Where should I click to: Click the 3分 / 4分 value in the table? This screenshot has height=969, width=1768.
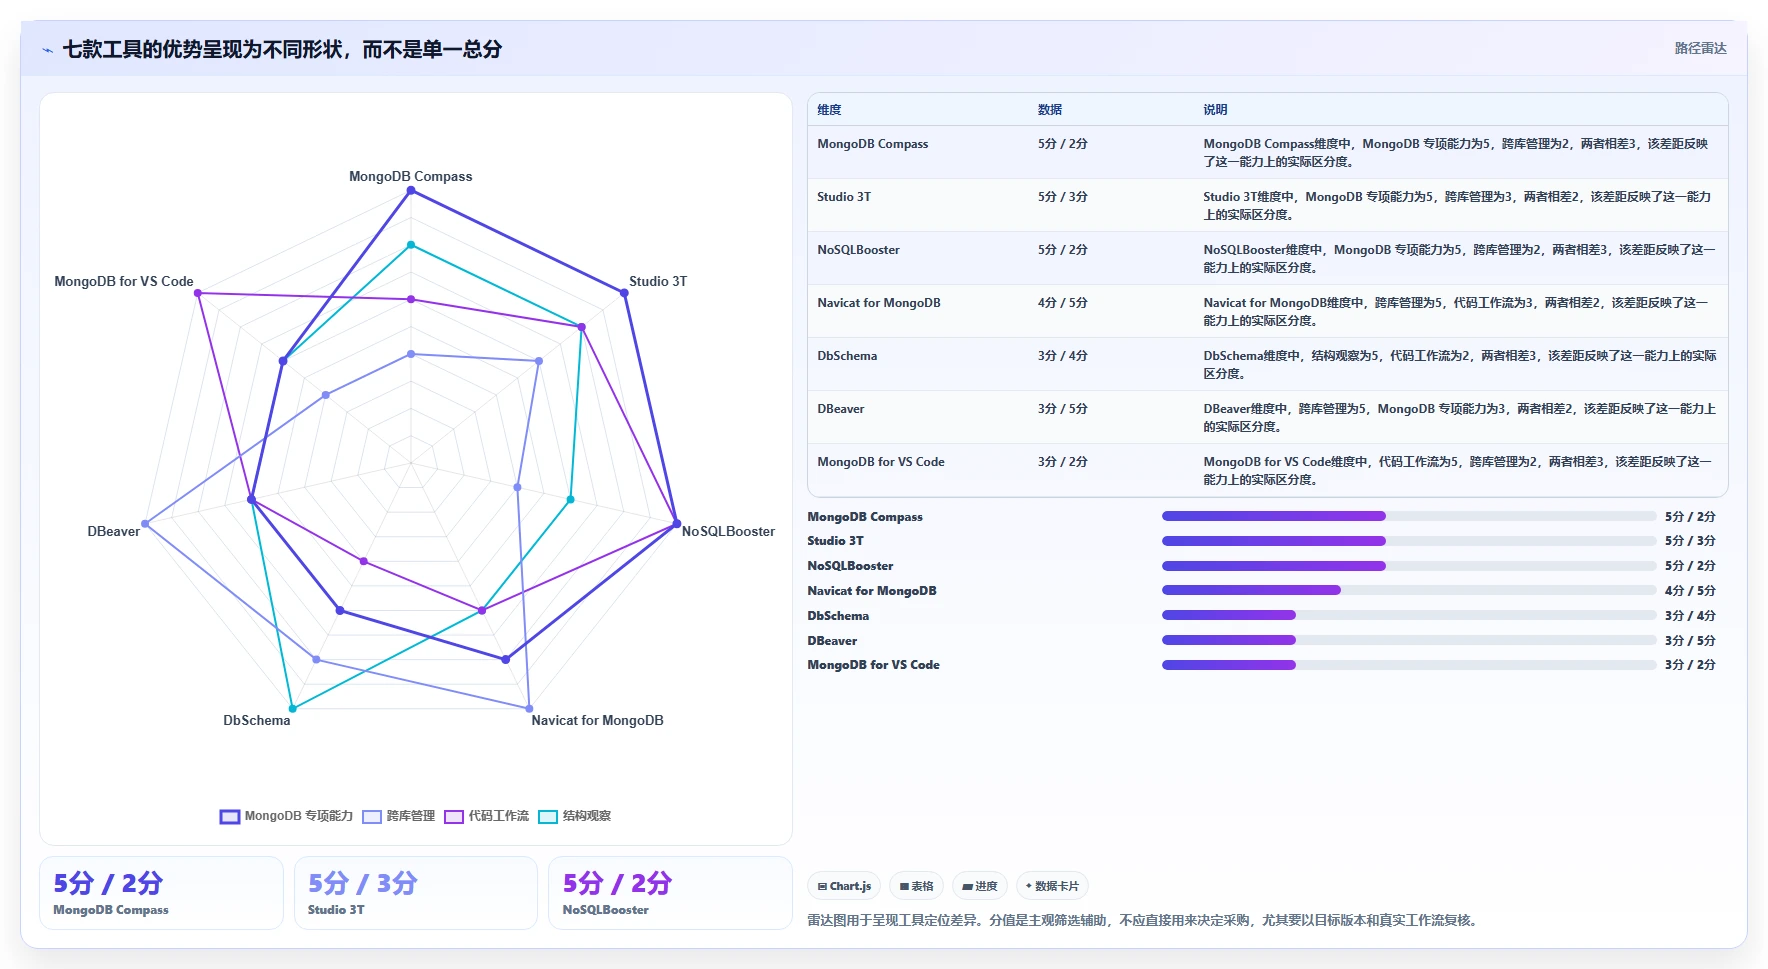tap(1062, 356)
